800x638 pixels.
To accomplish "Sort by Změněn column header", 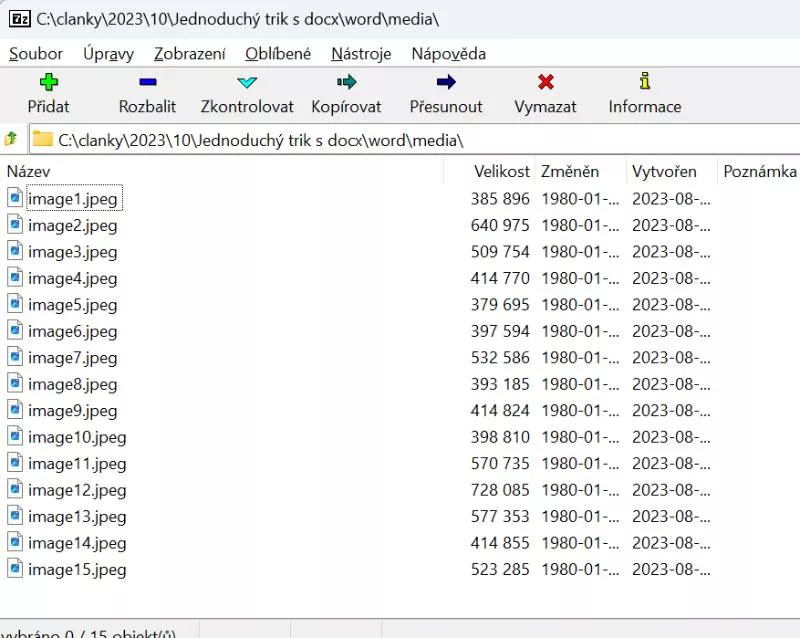I will (570, 171).
